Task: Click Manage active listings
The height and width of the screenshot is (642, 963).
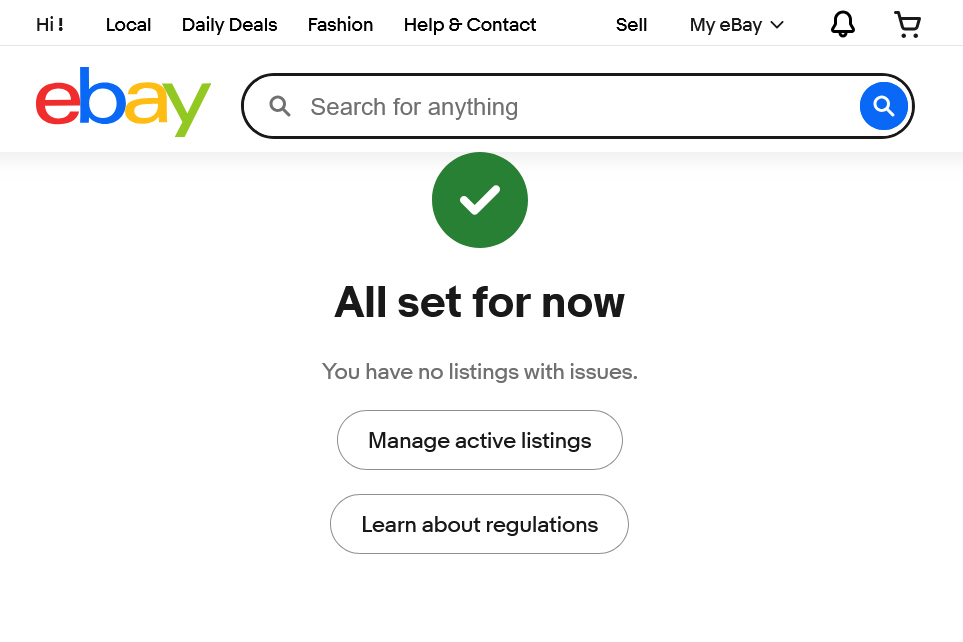Action: [479, 440]
